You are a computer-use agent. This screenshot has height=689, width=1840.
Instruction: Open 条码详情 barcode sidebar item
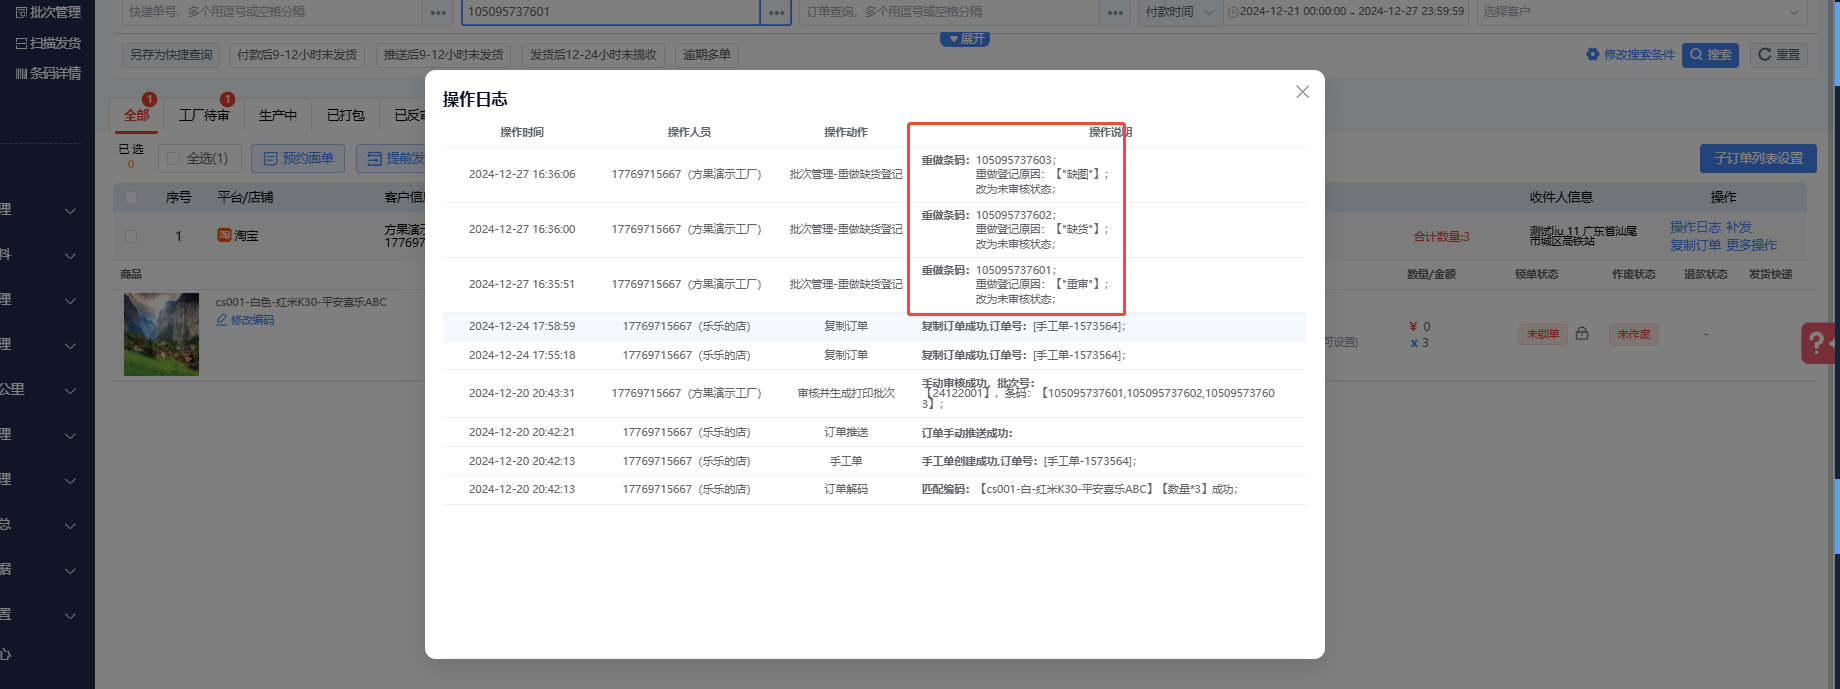pos(48,73)
